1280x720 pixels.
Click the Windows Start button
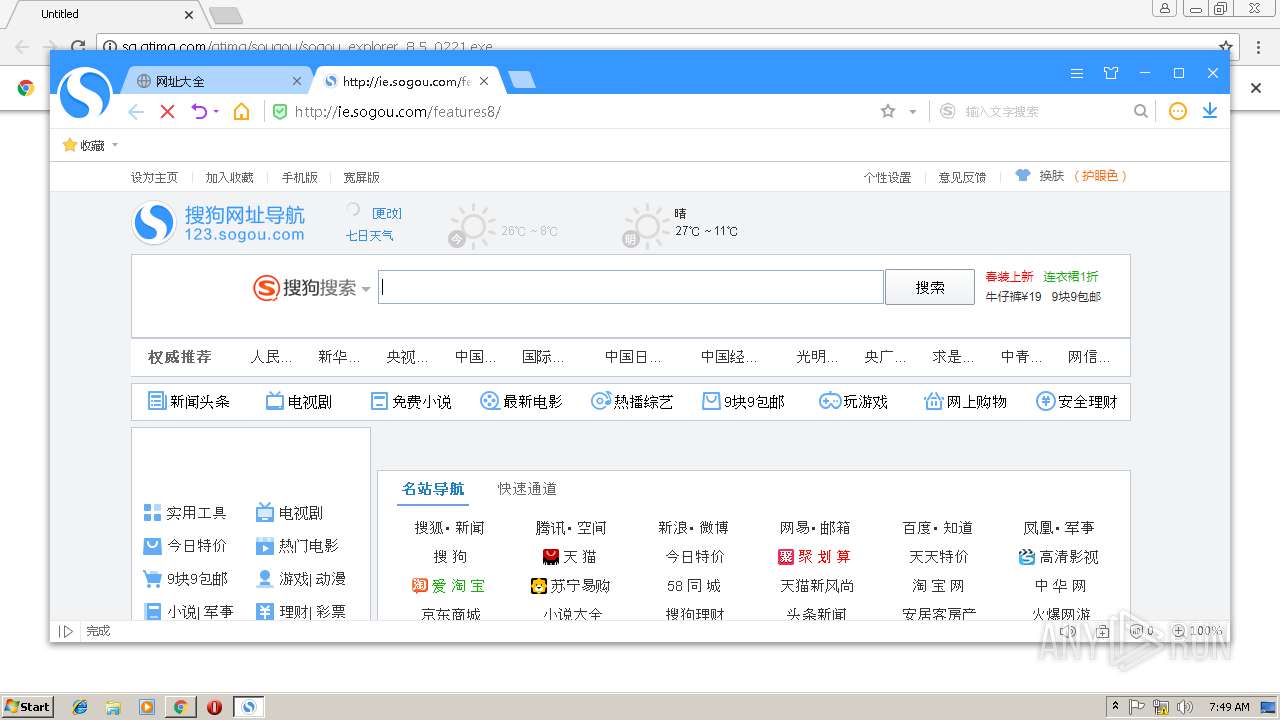(27, 706)
